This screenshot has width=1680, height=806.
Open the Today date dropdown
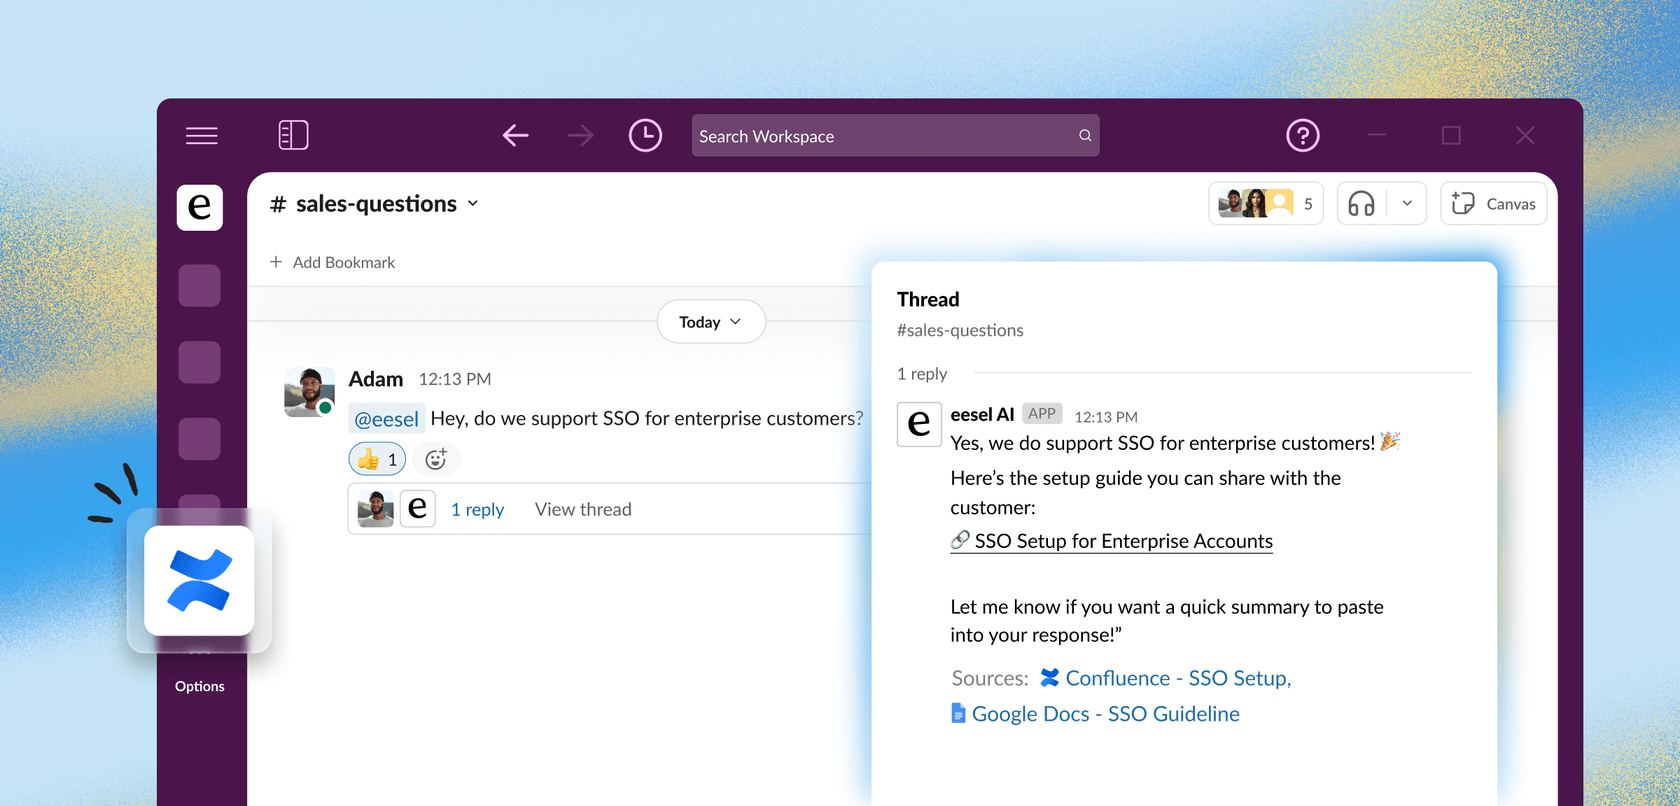711,322
